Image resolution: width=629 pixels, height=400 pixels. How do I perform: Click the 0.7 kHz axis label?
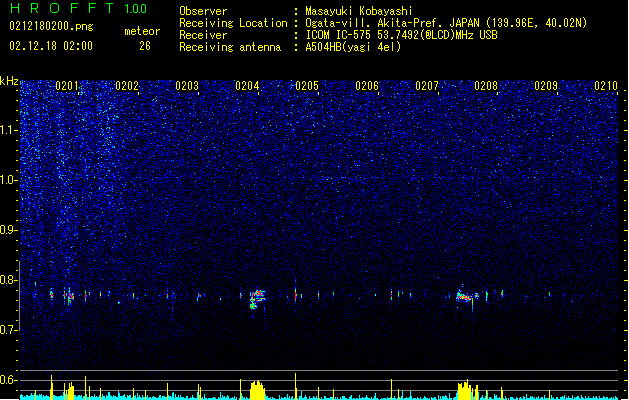pyautogui.click(x=8, y=330)
